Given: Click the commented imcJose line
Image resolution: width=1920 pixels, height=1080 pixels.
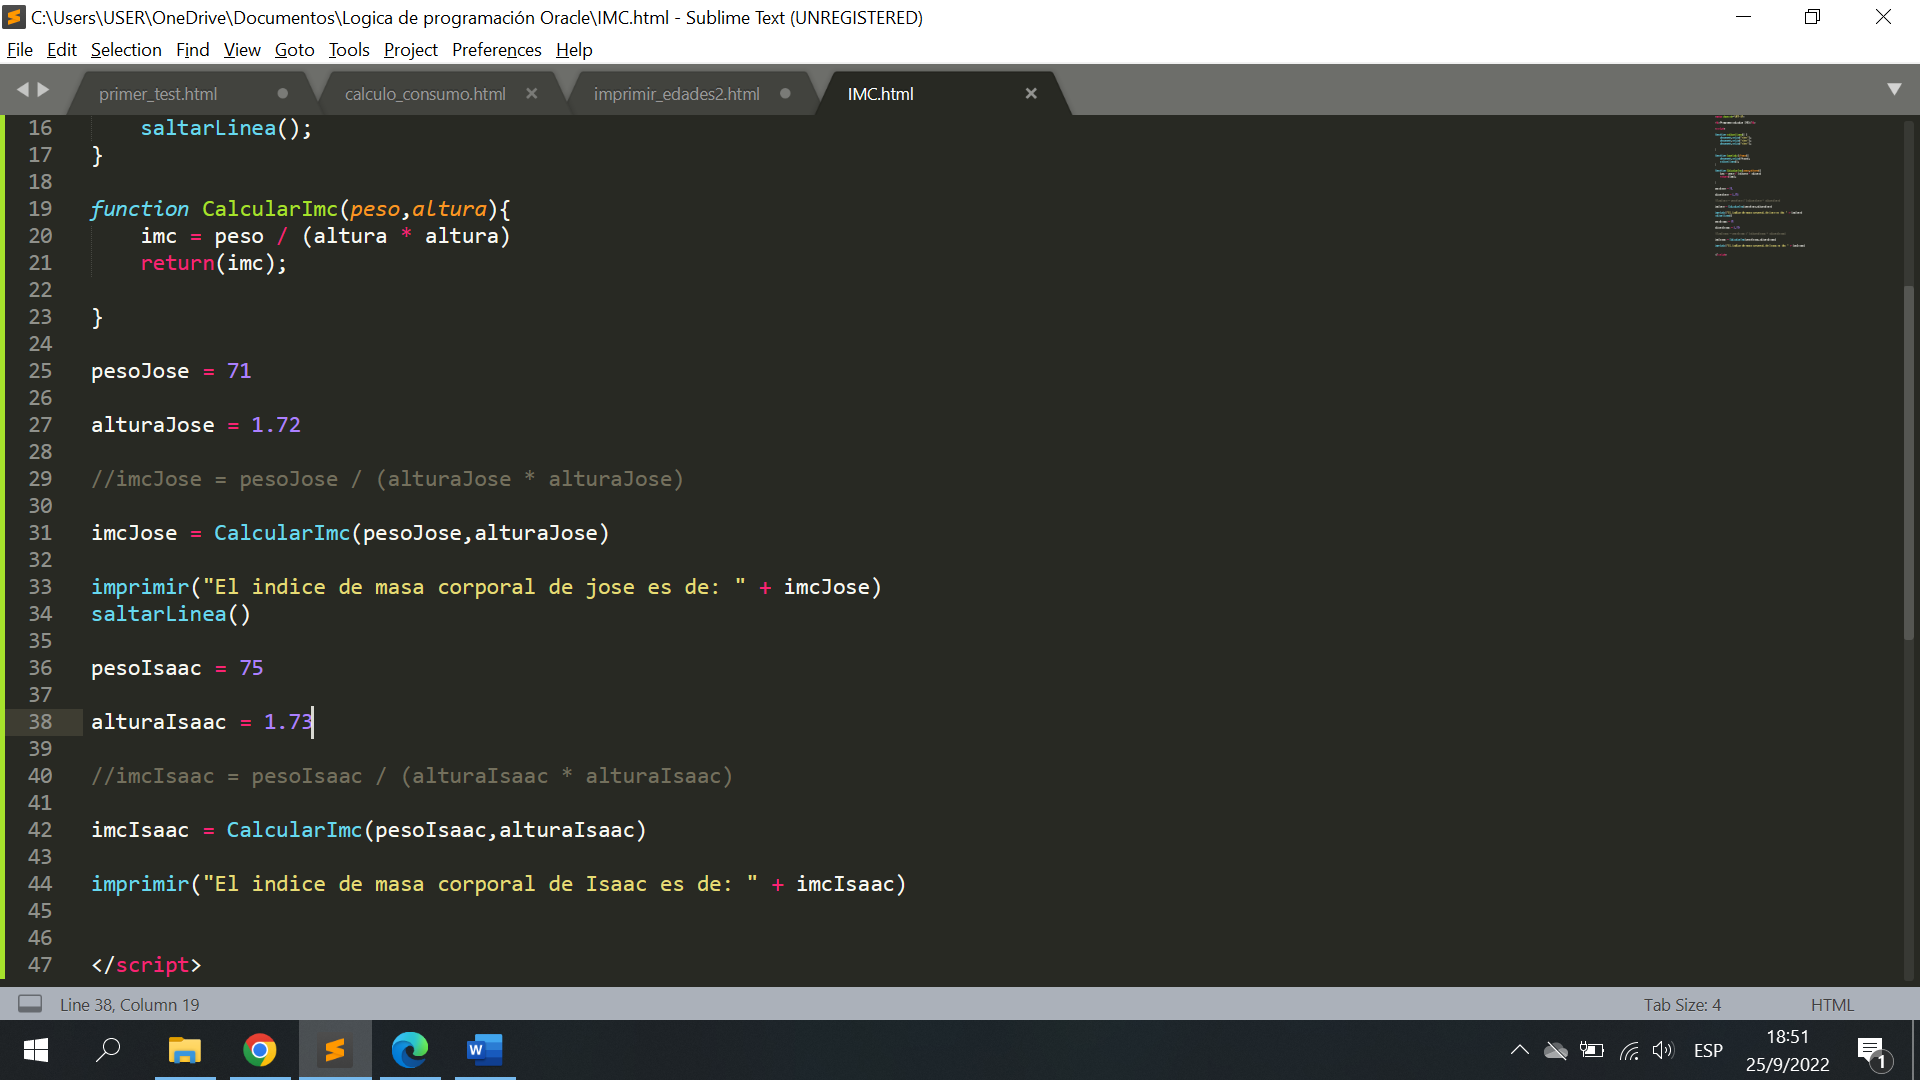Looking at the screenshot, I should click(x=387, y=479).
